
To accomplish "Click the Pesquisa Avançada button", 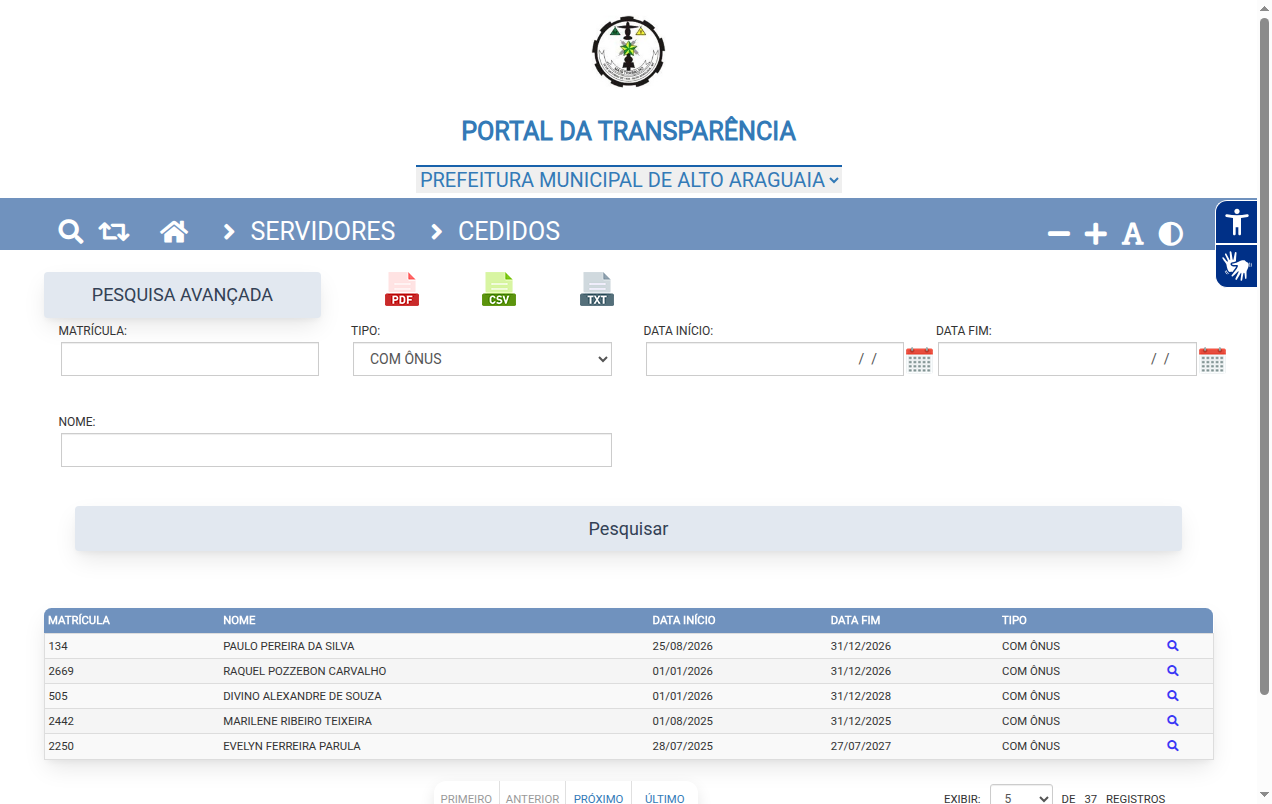I will tap(182, 295).
